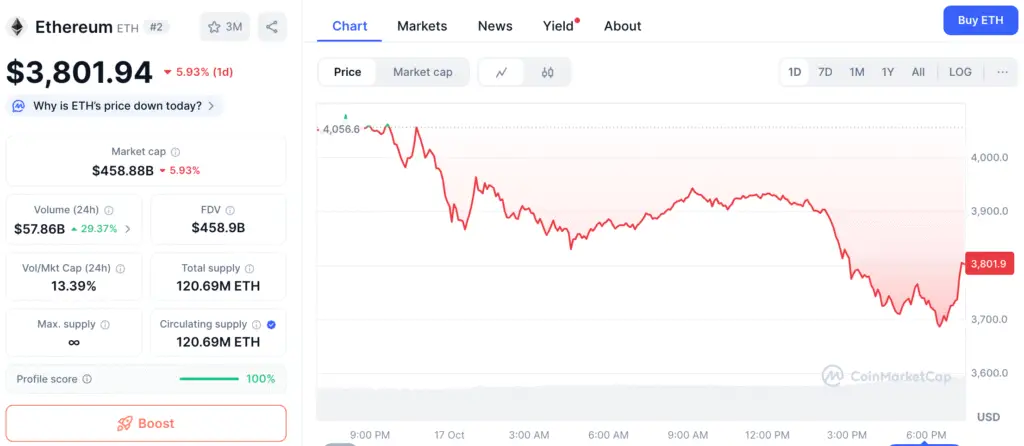Click the Boost button
This screenshot has height=446, width=1024.
146,423
